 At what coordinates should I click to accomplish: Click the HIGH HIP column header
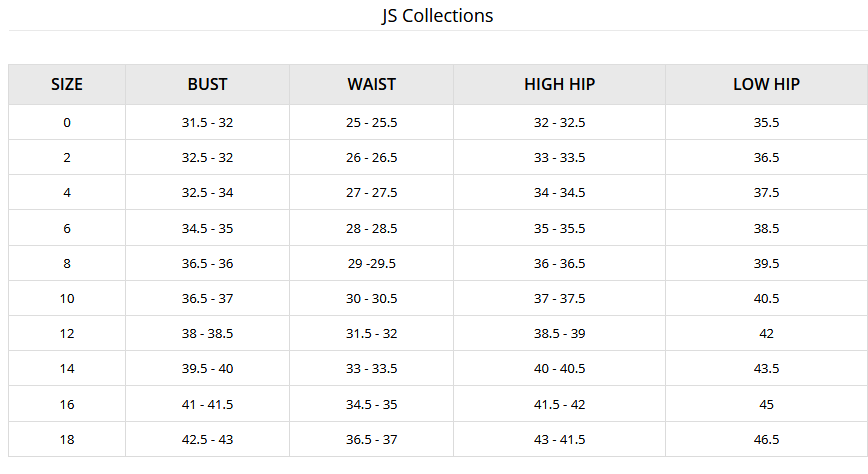tap(559, 85)
